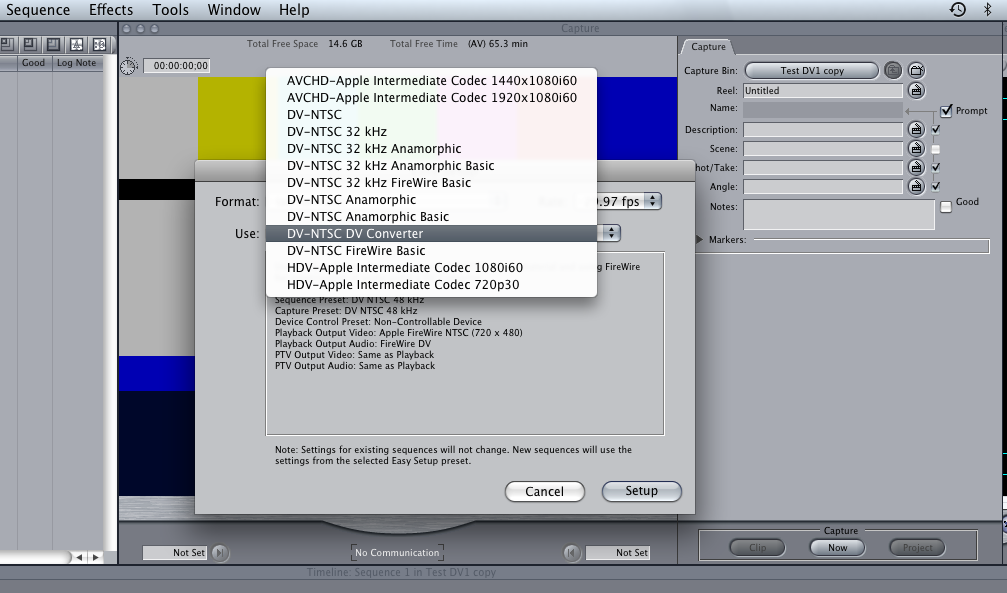Open the Window menu
Screen dimensions: 1007x593
(x=234, y=10)
